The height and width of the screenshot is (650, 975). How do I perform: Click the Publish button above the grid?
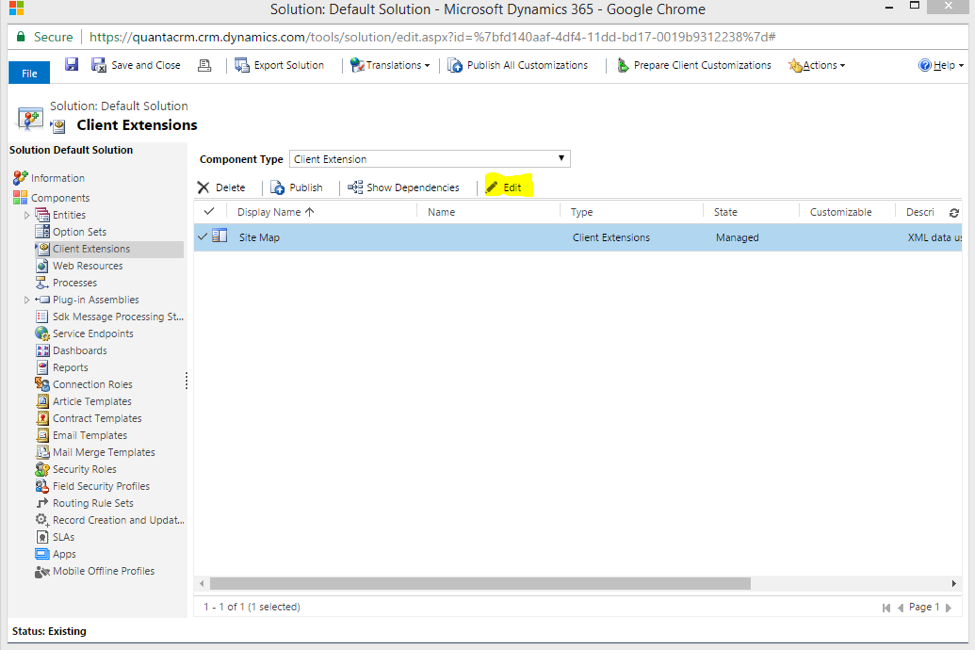point(297,187)
